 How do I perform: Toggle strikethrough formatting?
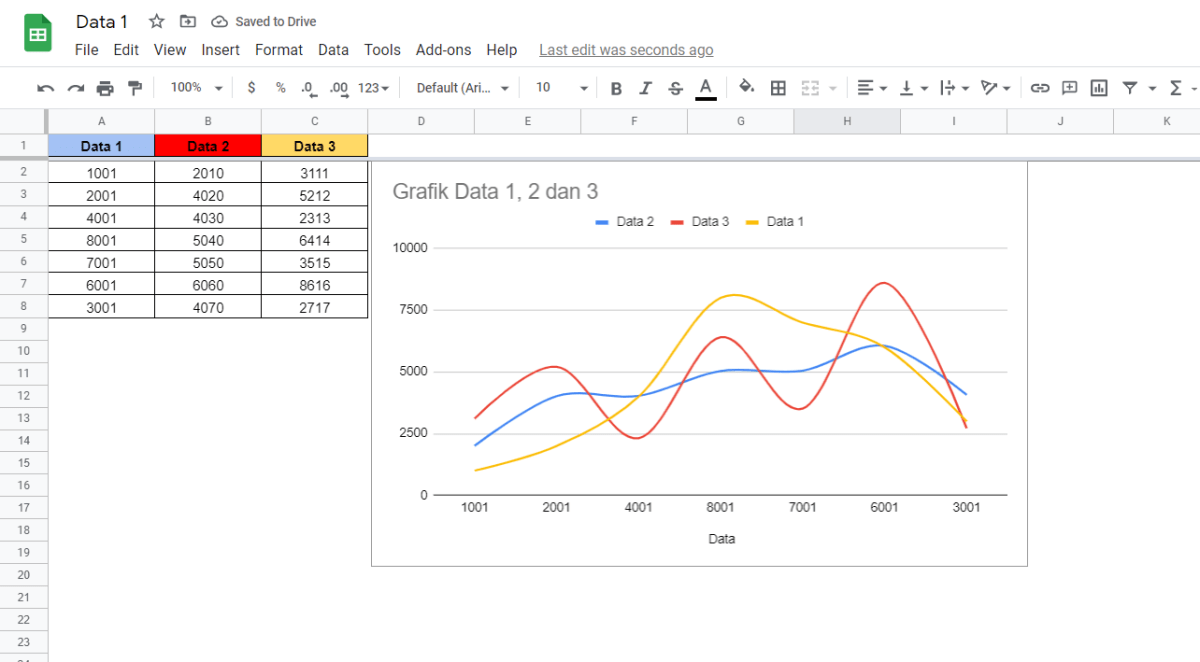(675, 87)
